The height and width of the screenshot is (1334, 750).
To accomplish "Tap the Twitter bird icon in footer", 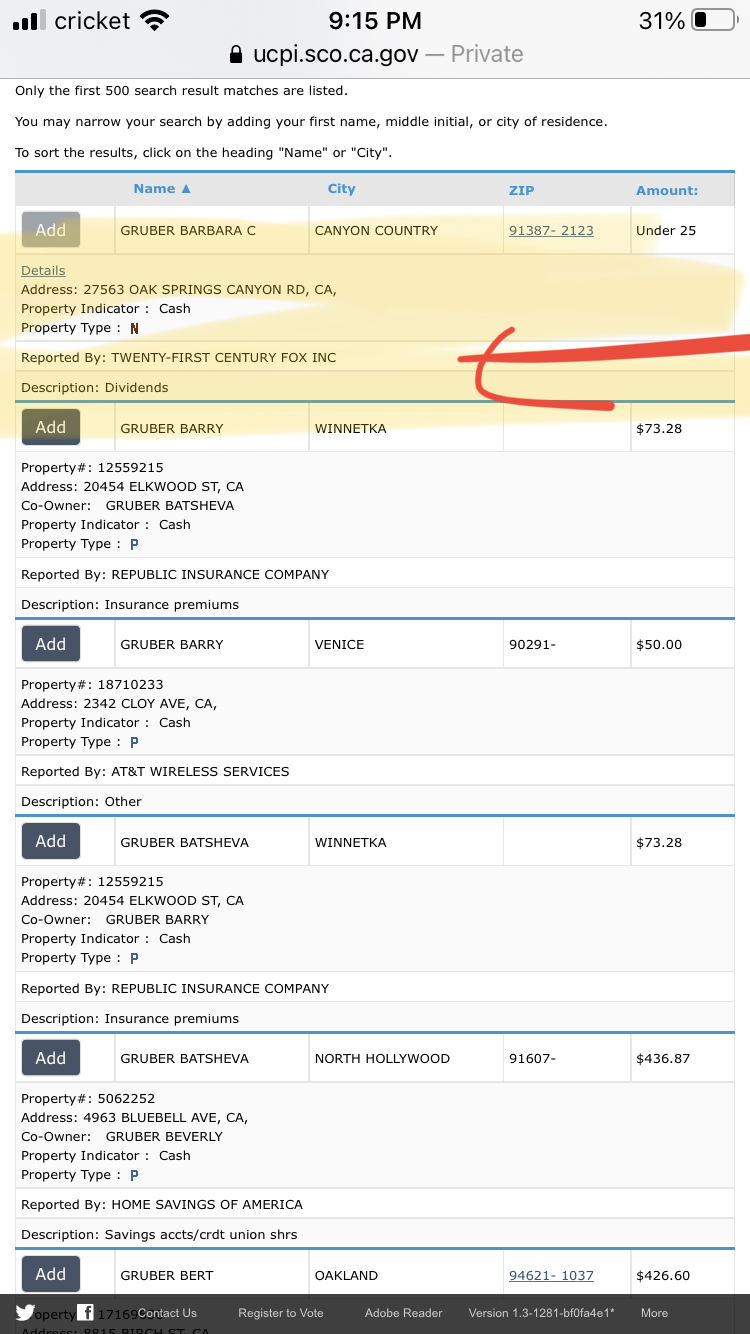I will tap(25, 1313).
